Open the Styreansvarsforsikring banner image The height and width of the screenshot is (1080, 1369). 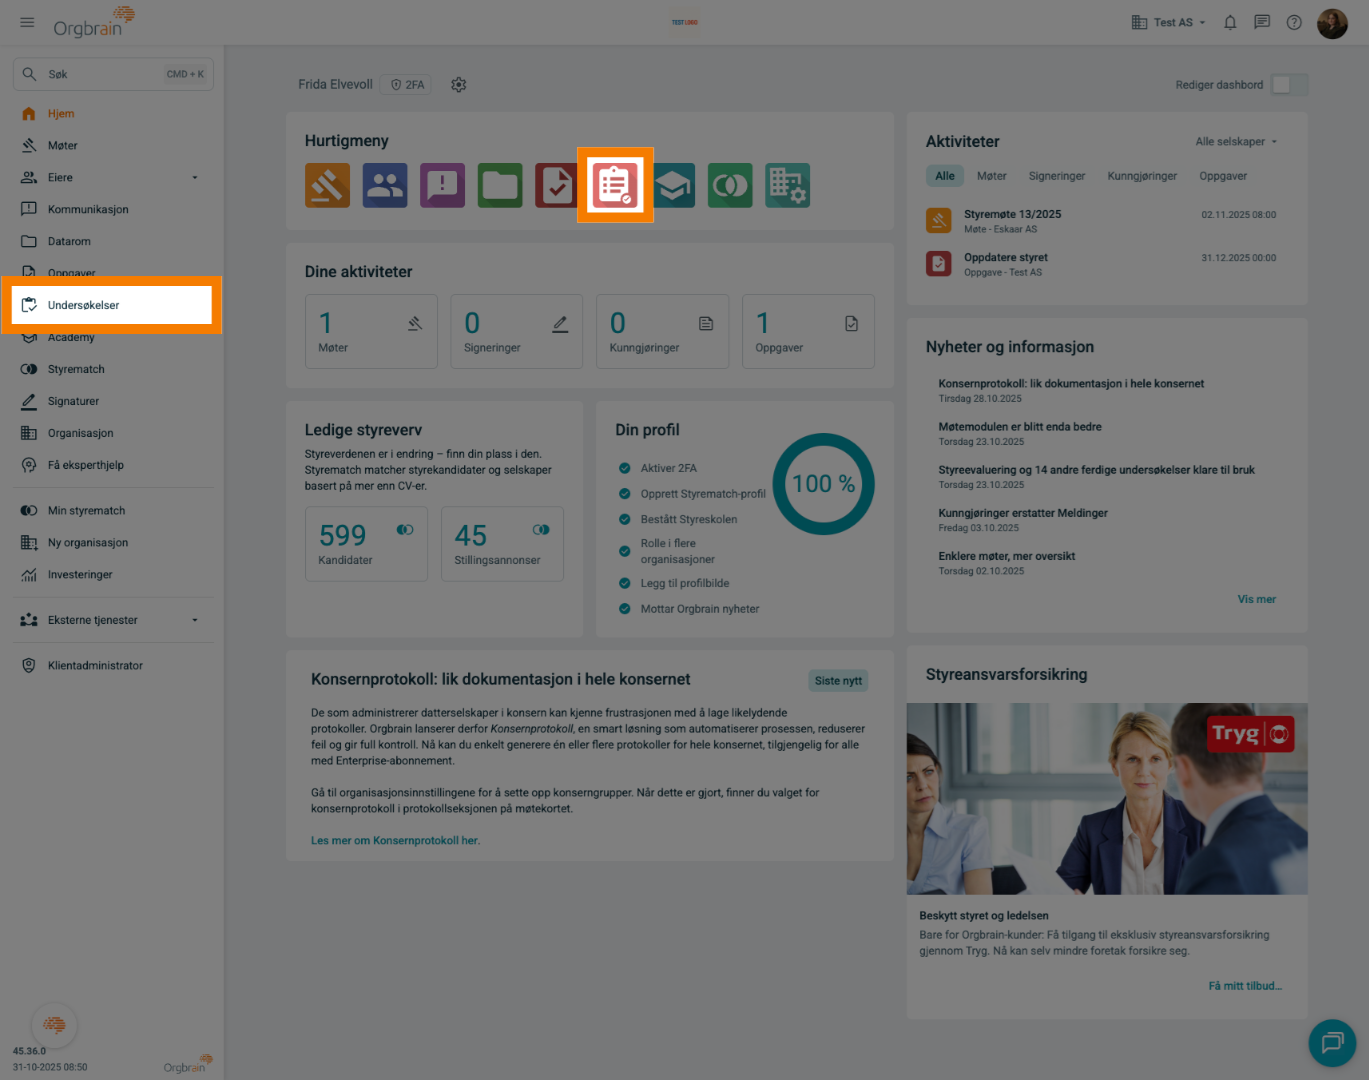click(1107, 799)
